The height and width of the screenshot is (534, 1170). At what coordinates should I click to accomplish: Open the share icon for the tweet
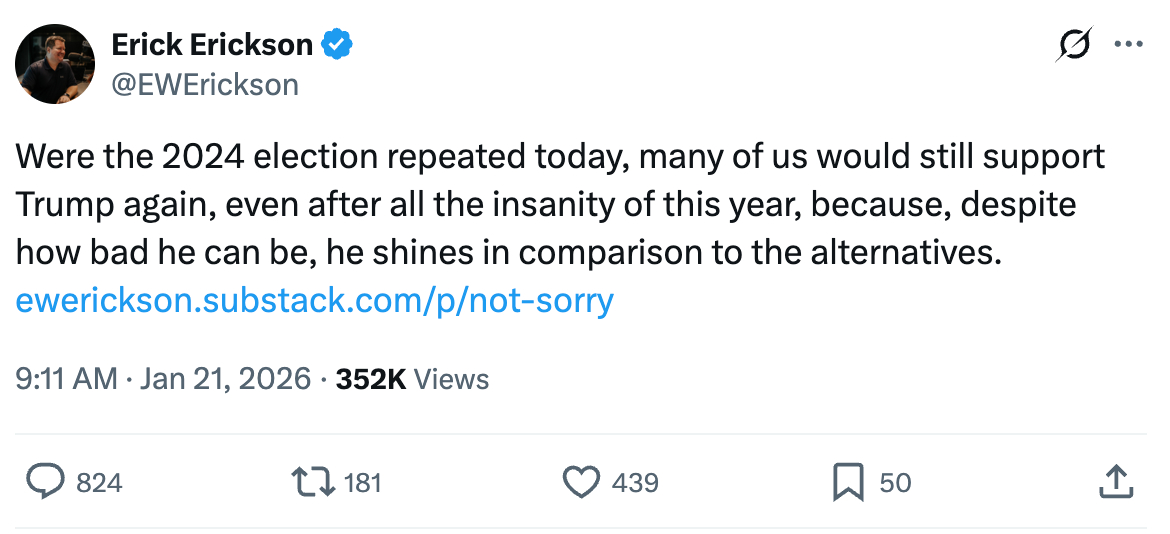(x=1115, y=482)
